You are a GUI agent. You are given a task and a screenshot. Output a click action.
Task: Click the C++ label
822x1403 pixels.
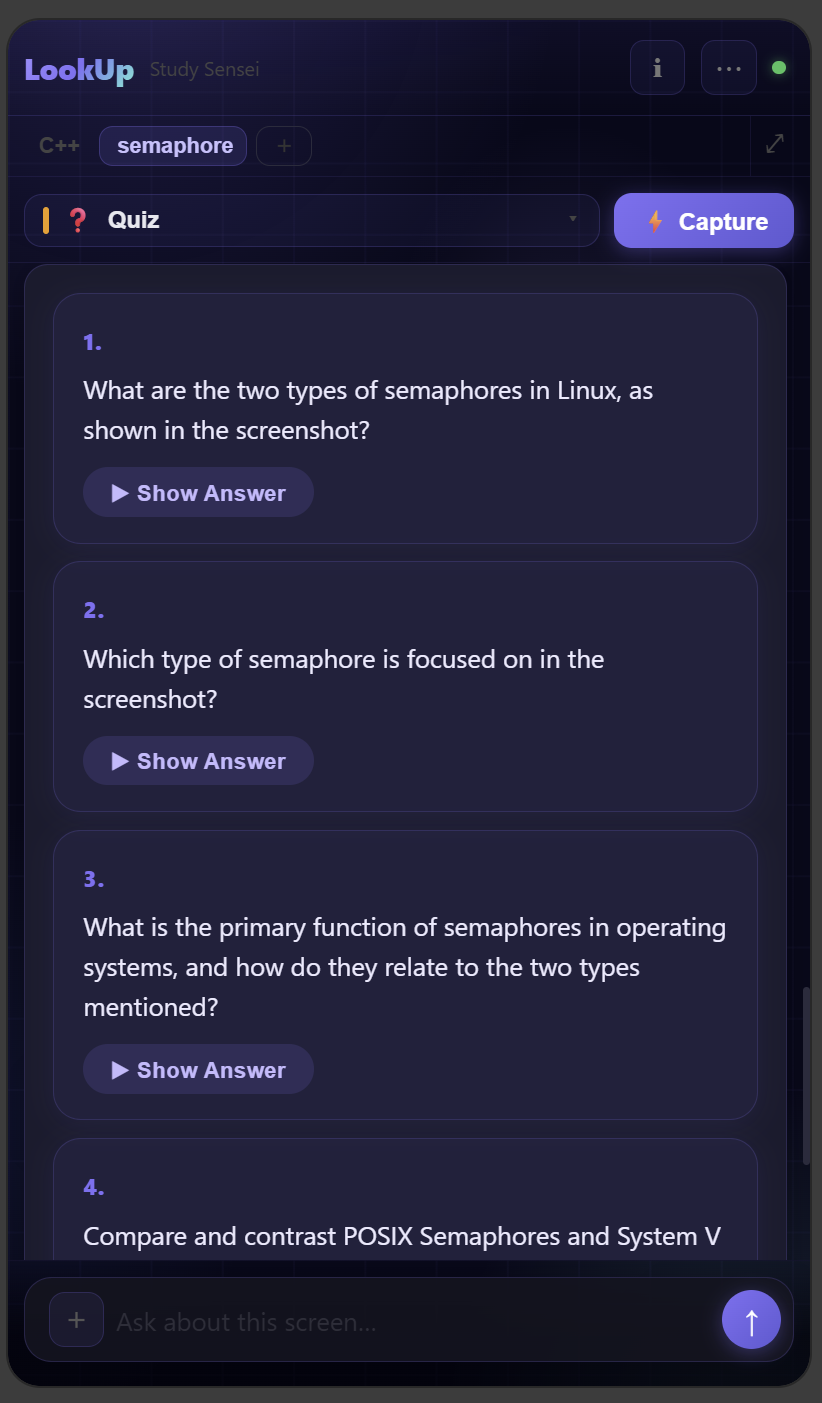coord(60,145)
